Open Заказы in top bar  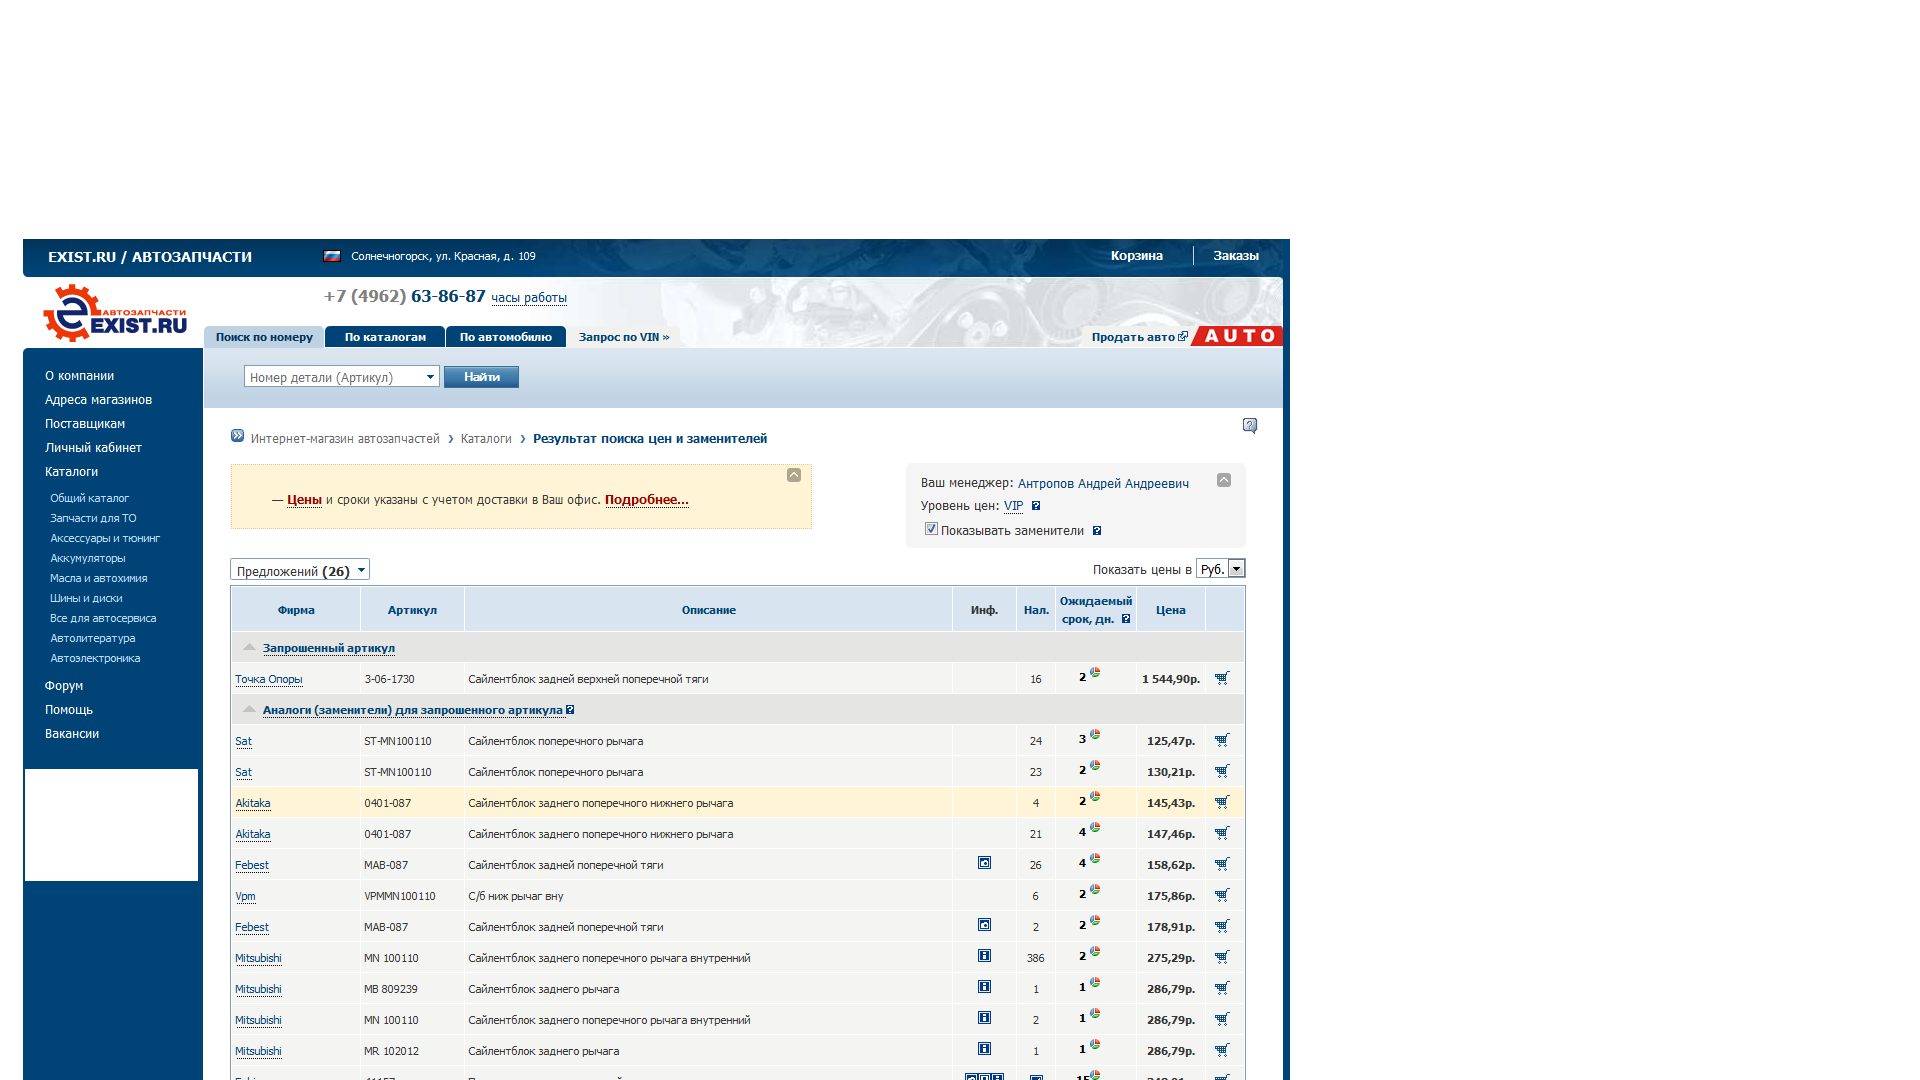pos(1236,256)
